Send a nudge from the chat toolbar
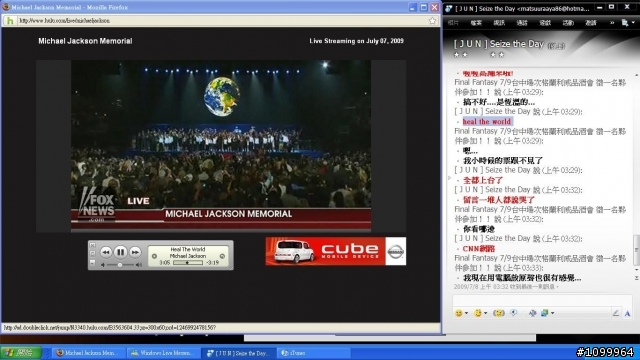The image size is (640, 360). pyautogui.click(x=499, y=313)
